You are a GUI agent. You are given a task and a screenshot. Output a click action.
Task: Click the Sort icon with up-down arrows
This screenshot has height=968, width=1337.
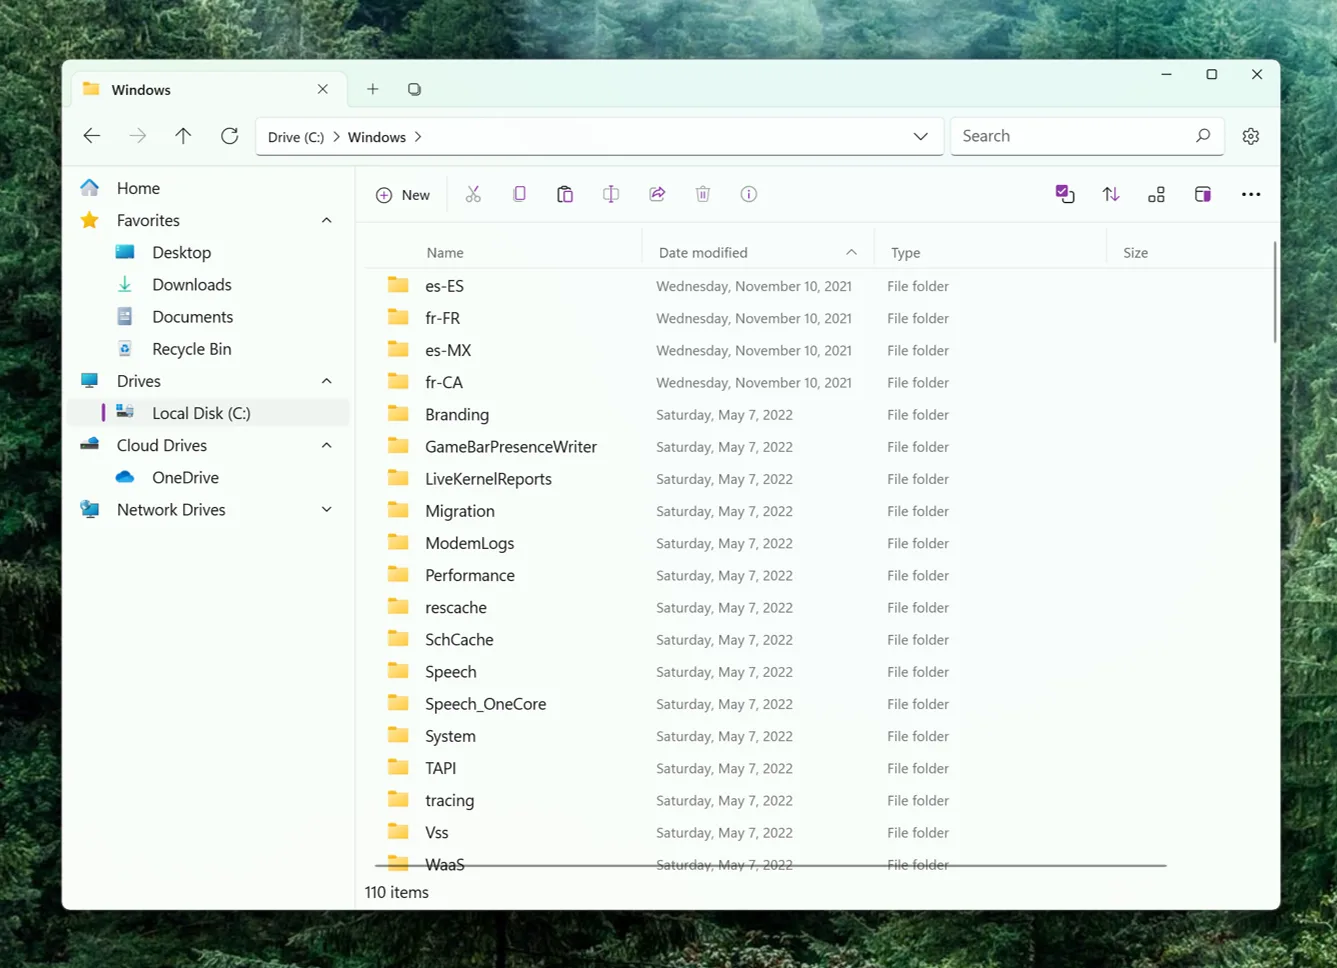(1110, 193)
